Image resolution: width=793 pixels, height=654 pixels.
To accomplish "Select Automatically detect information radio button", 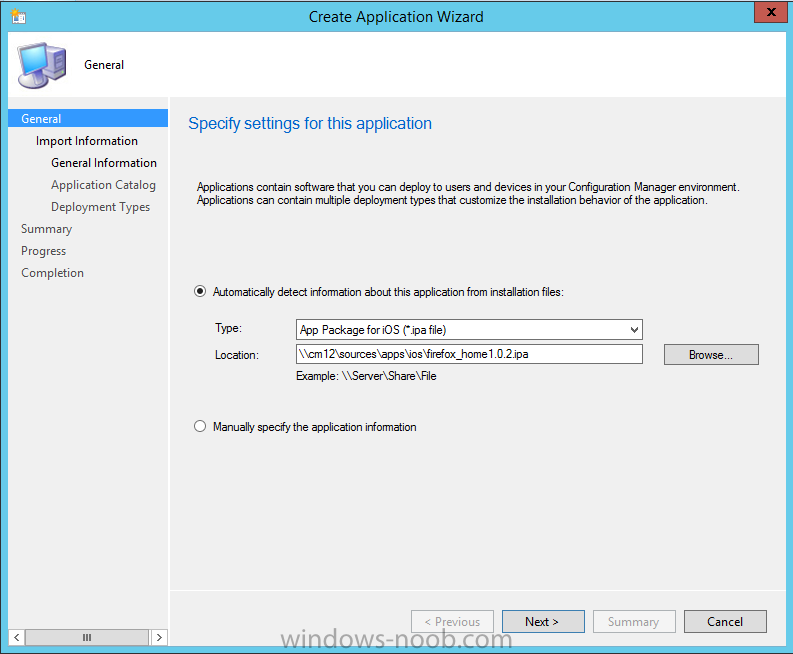I will (x=200, y=291).
